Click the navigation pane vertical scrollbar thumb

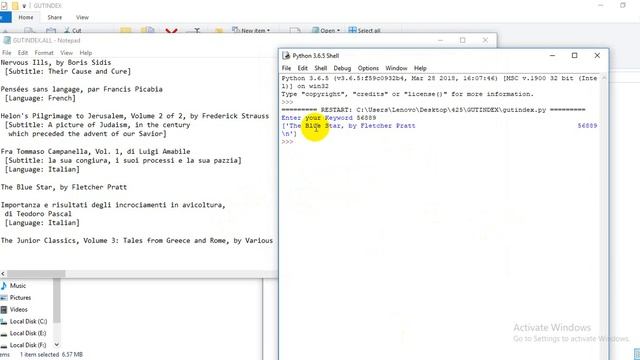[x=56, y=300]
